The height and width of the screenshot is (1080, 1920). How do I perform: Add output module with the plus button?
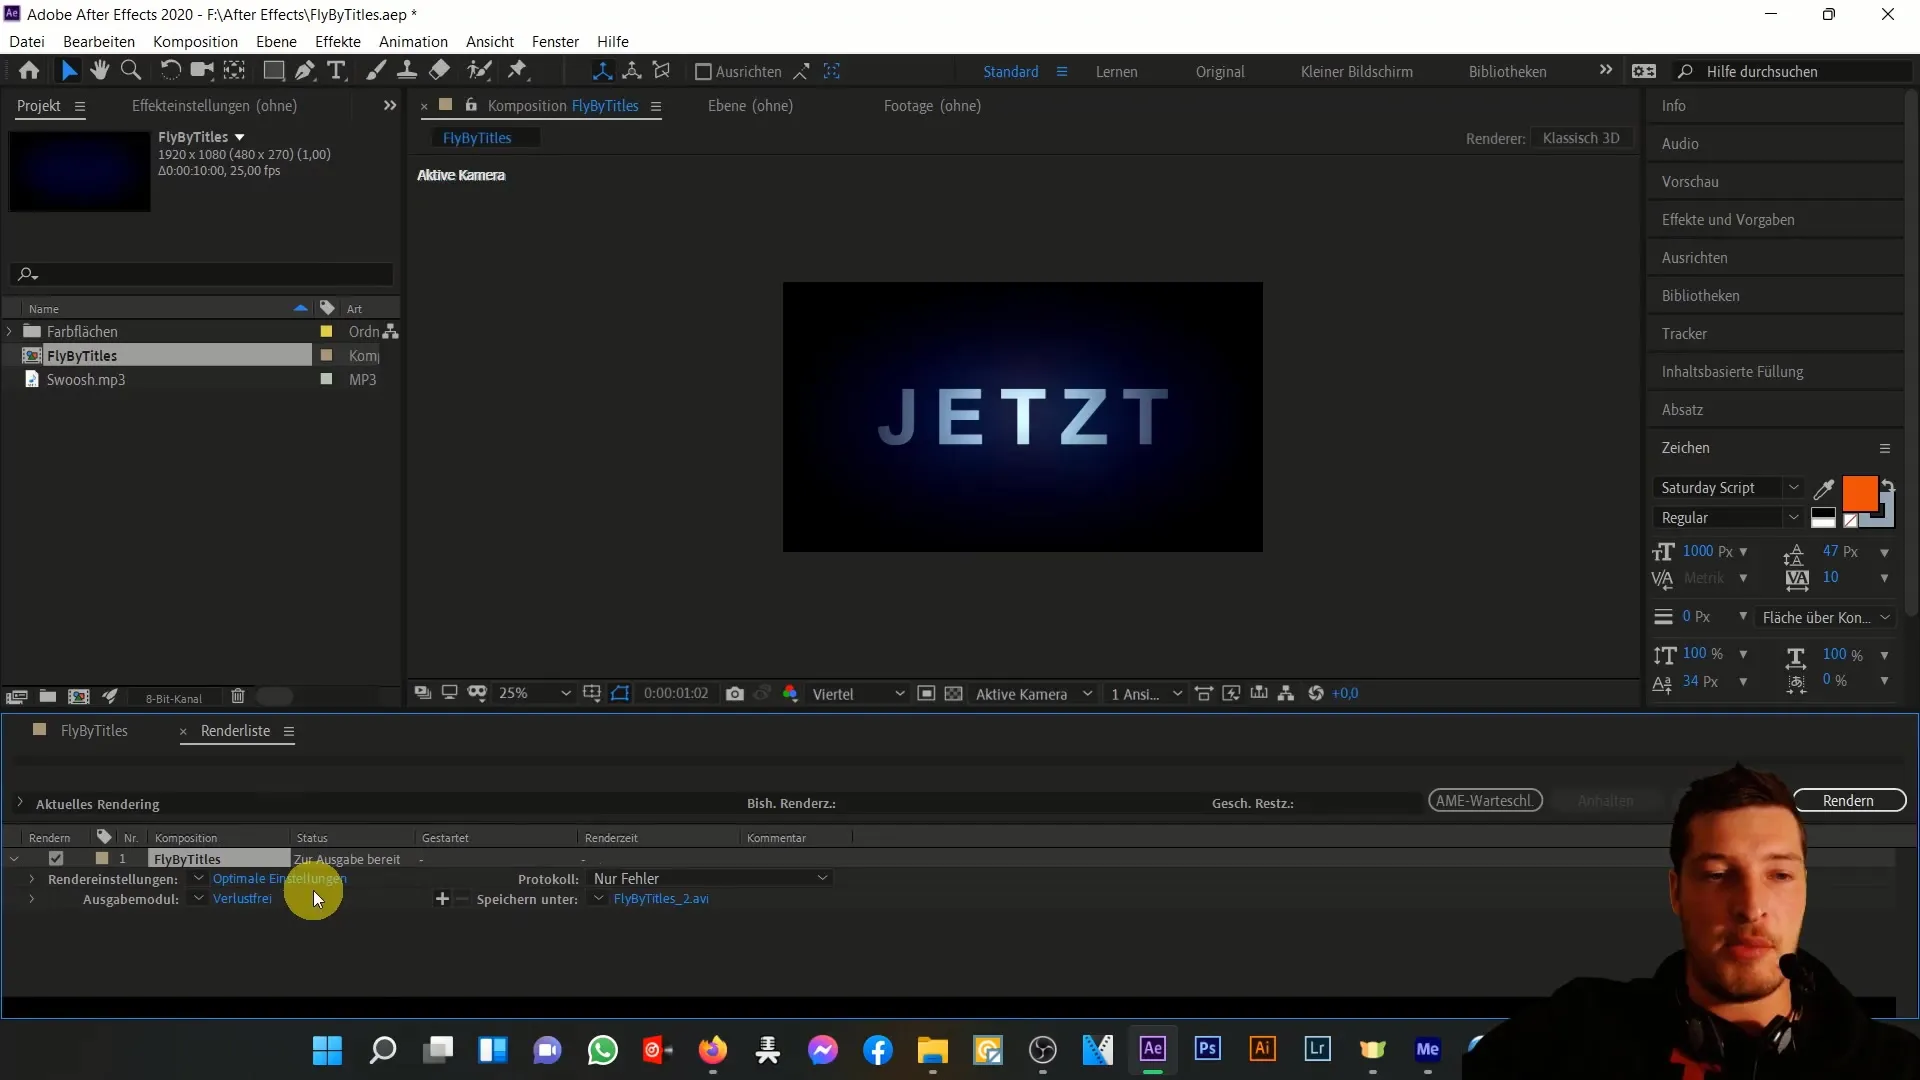(x=442, y=899)
